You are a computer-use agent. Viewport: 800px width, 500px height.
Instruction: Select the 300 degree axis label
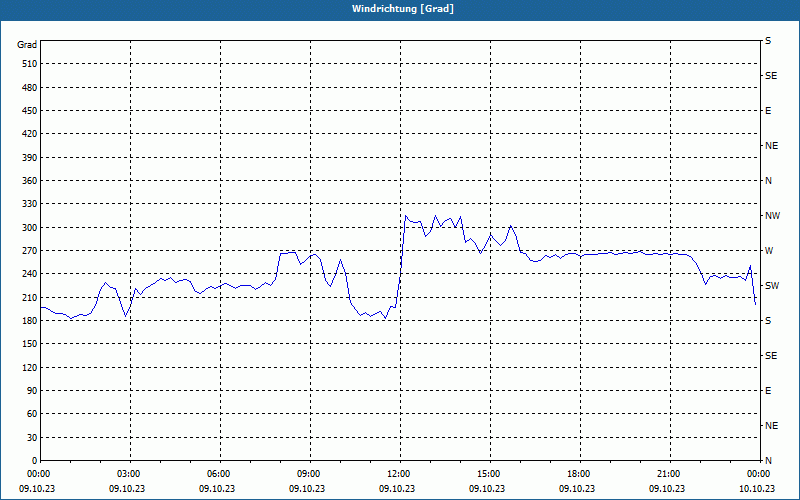point(30,228)
